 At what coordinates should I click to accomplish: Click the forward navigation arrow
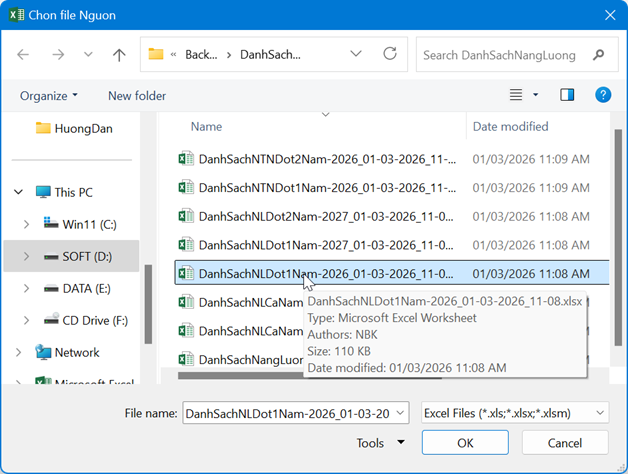tap(58, 54)
